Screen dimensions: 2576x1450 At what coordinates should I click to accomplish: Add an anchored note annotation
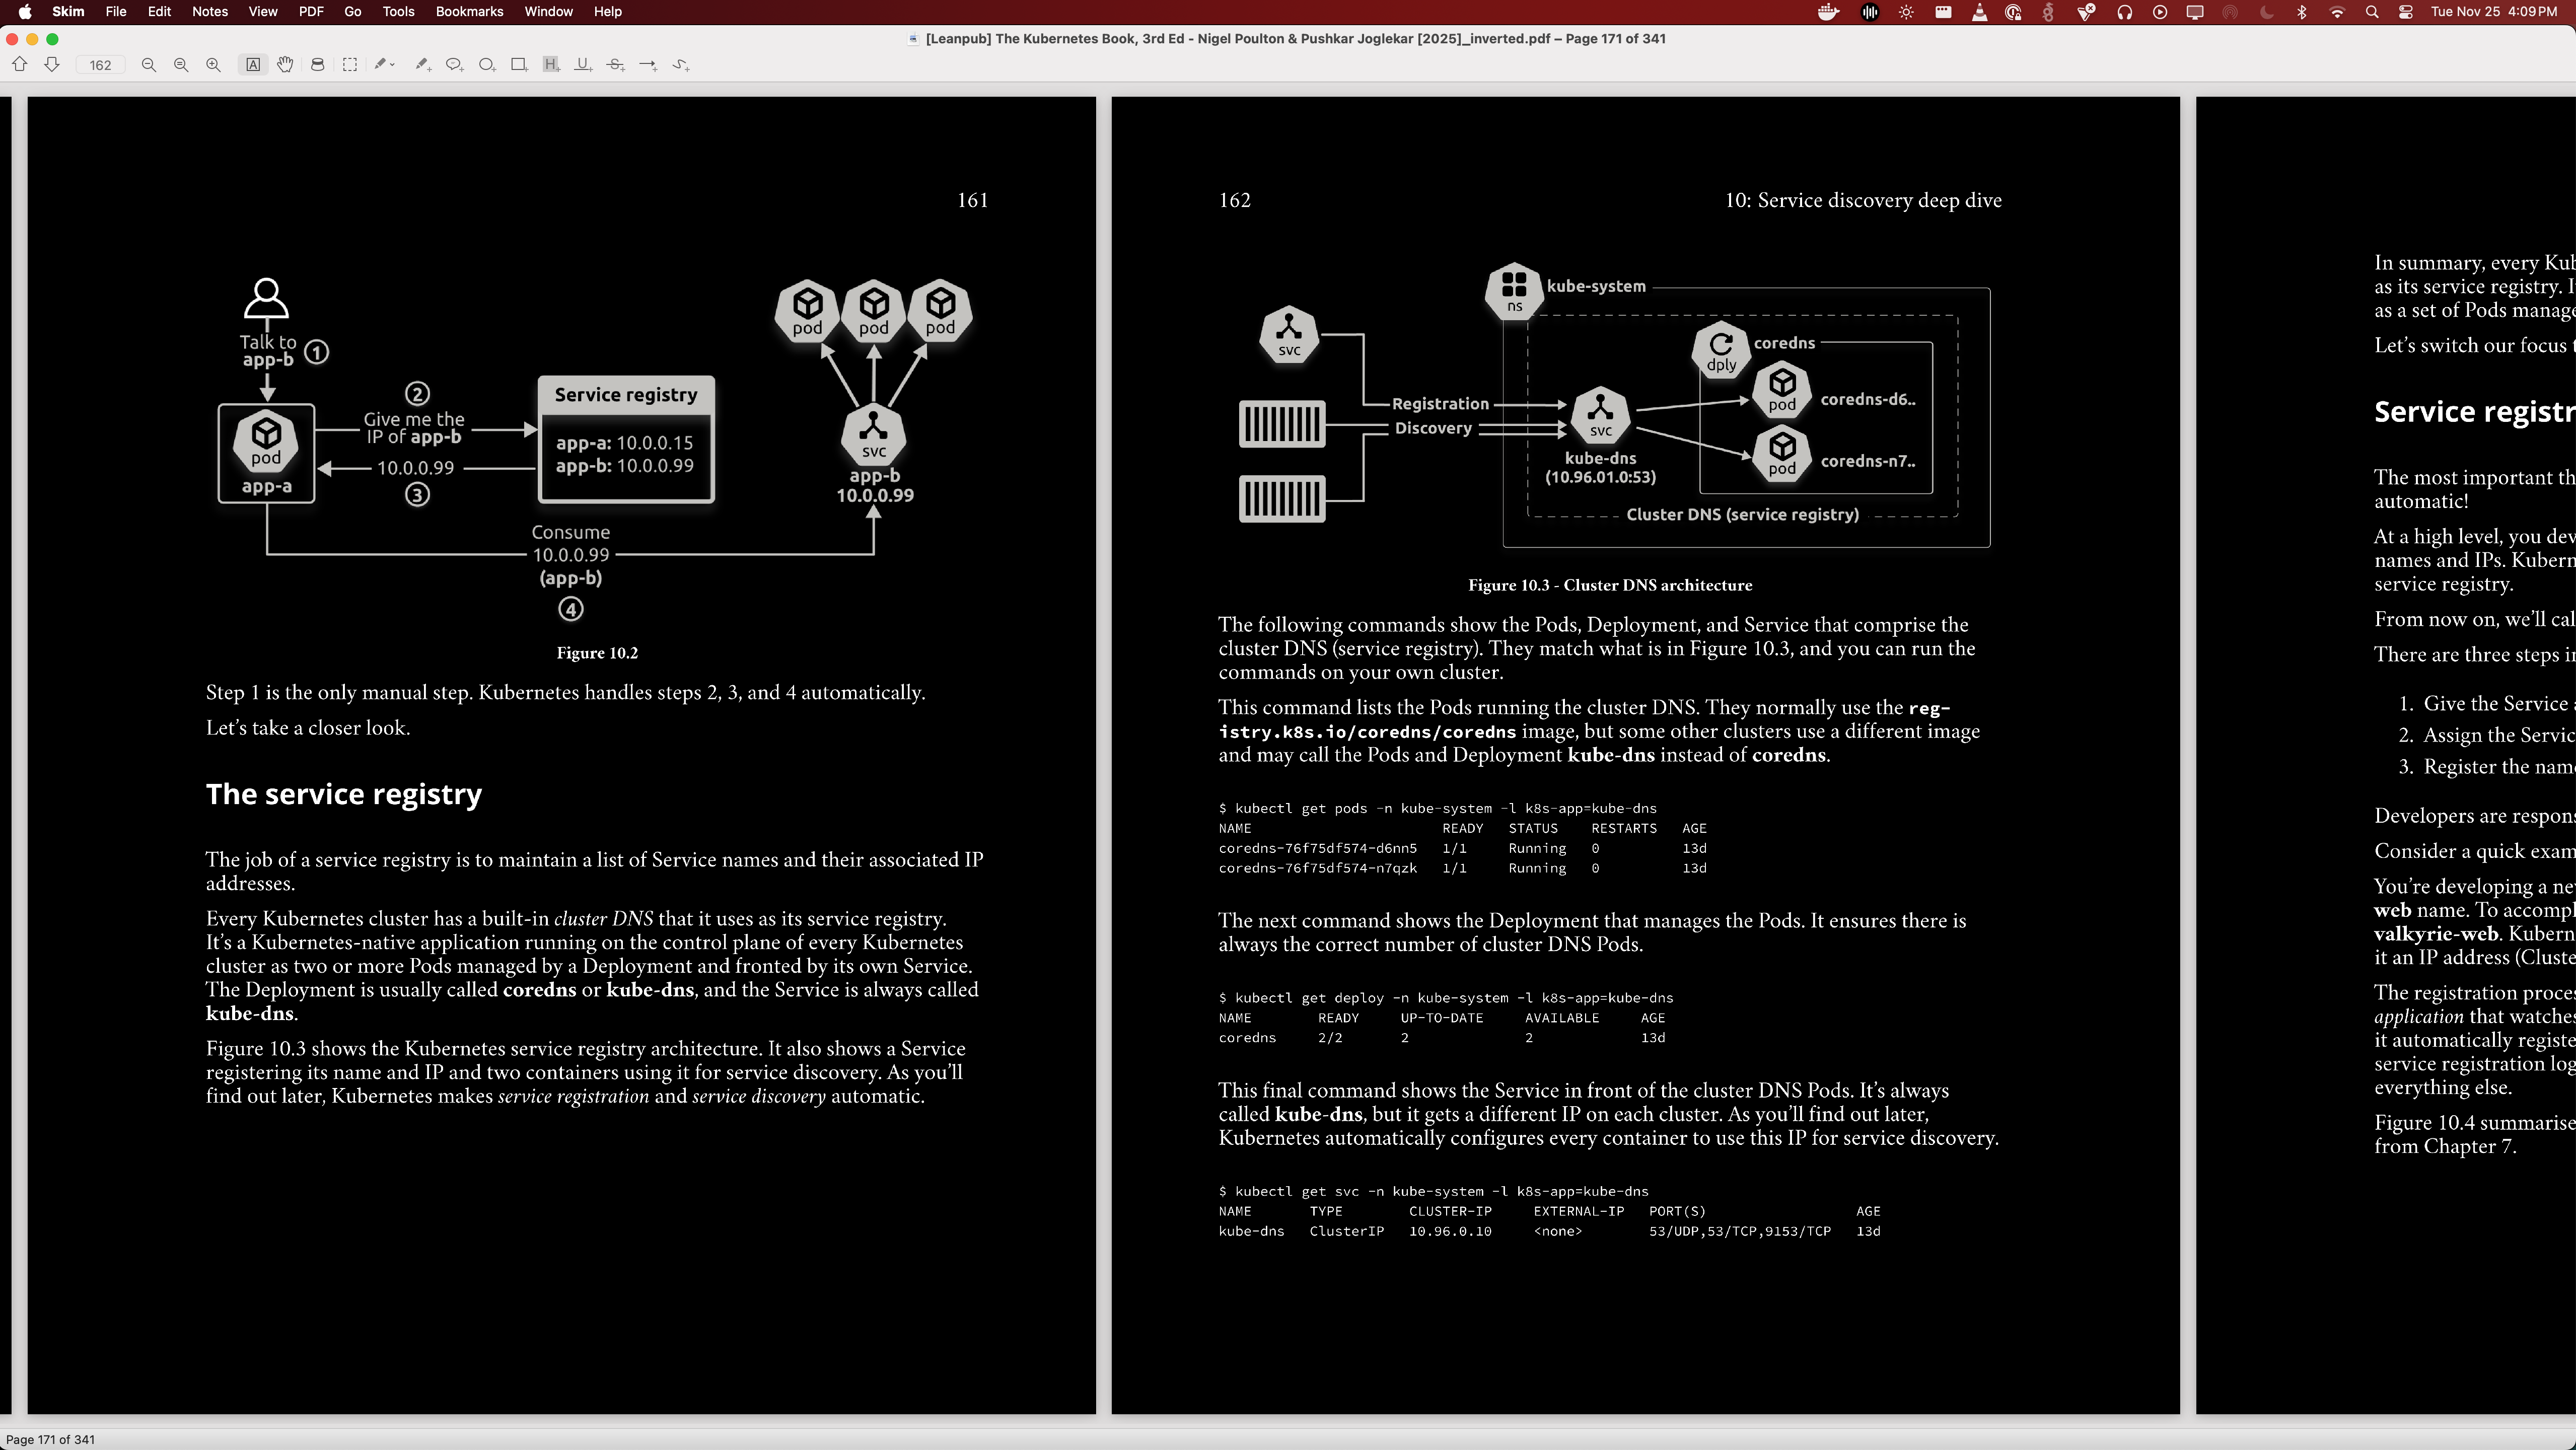(x=454, y=64)
